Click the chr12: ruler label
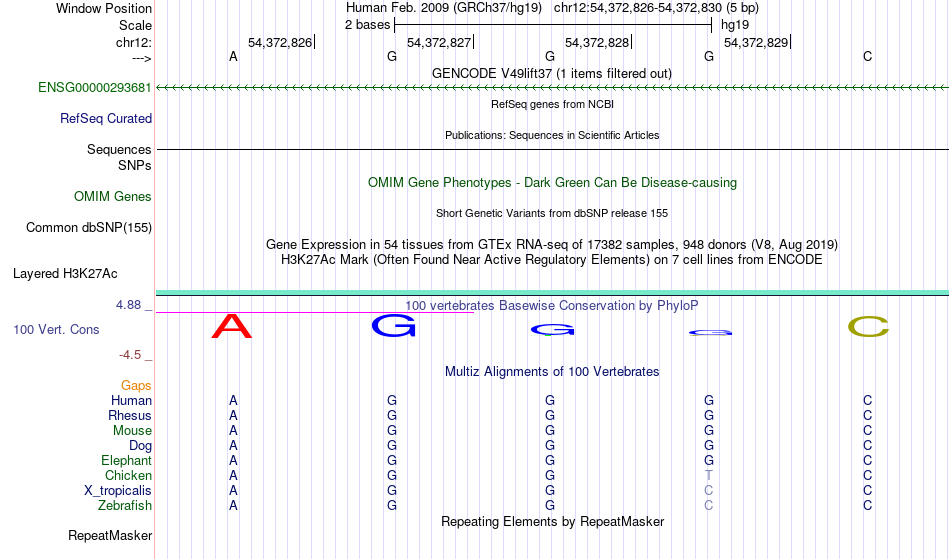Image resolution: width=950 pixels, height=559 pixels. tap(133, 43)
